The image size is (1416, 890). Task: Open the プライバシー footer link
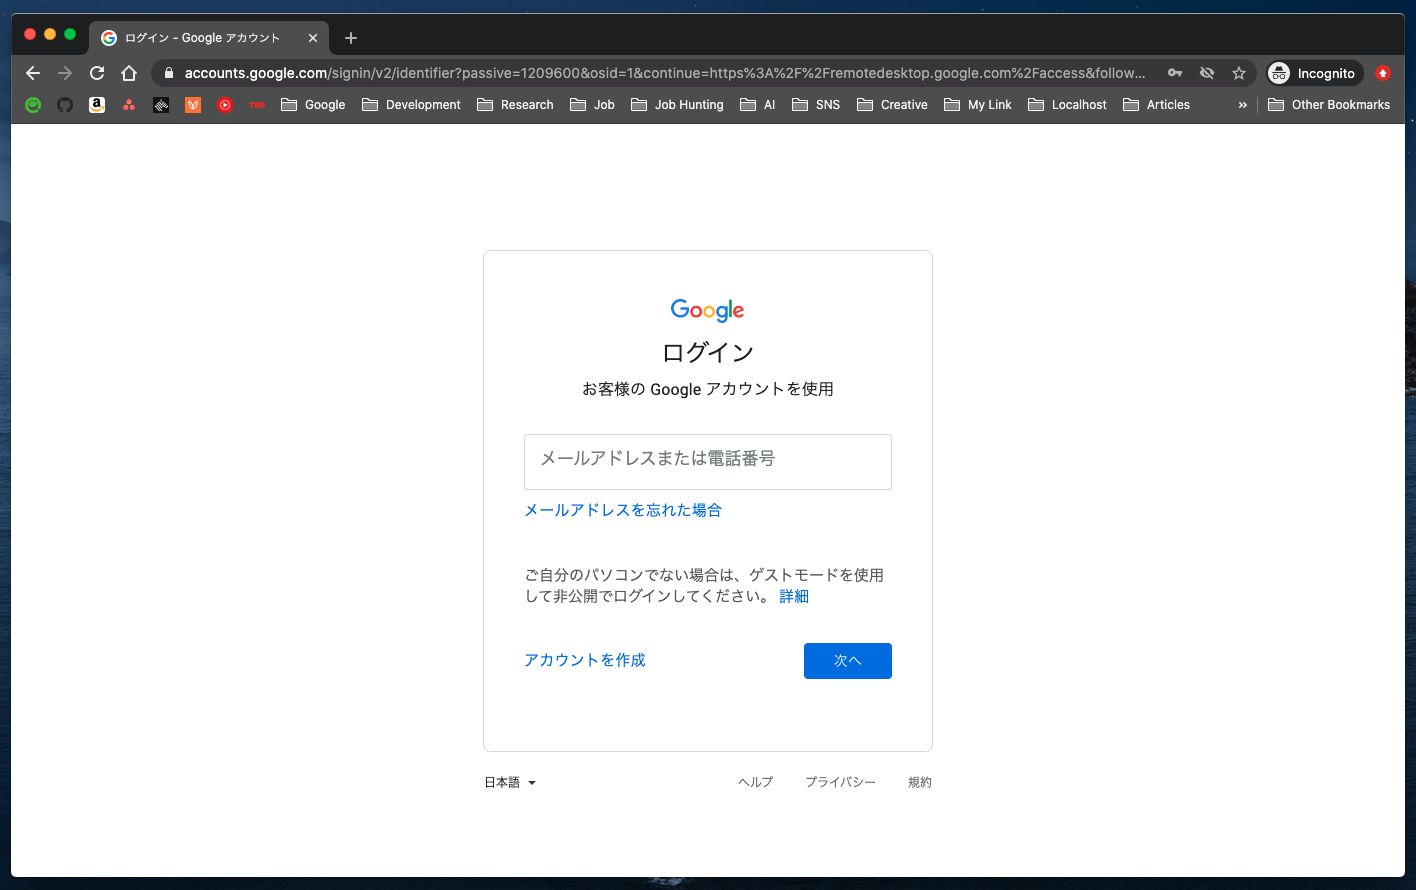(841, 782)
